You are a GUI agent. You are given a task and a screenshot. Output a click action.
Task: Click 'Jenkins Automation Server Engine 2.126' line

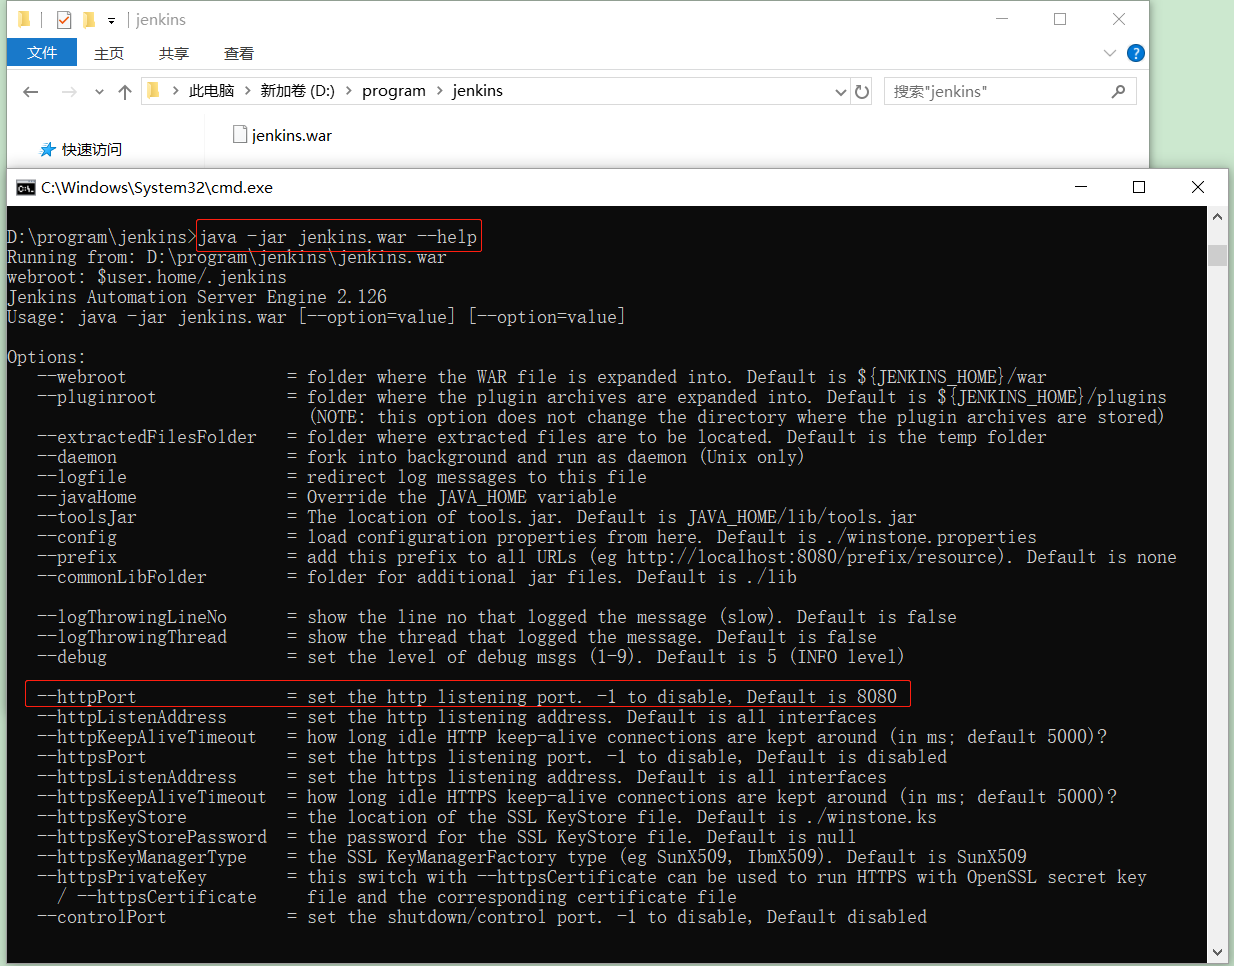pos(197,297)
